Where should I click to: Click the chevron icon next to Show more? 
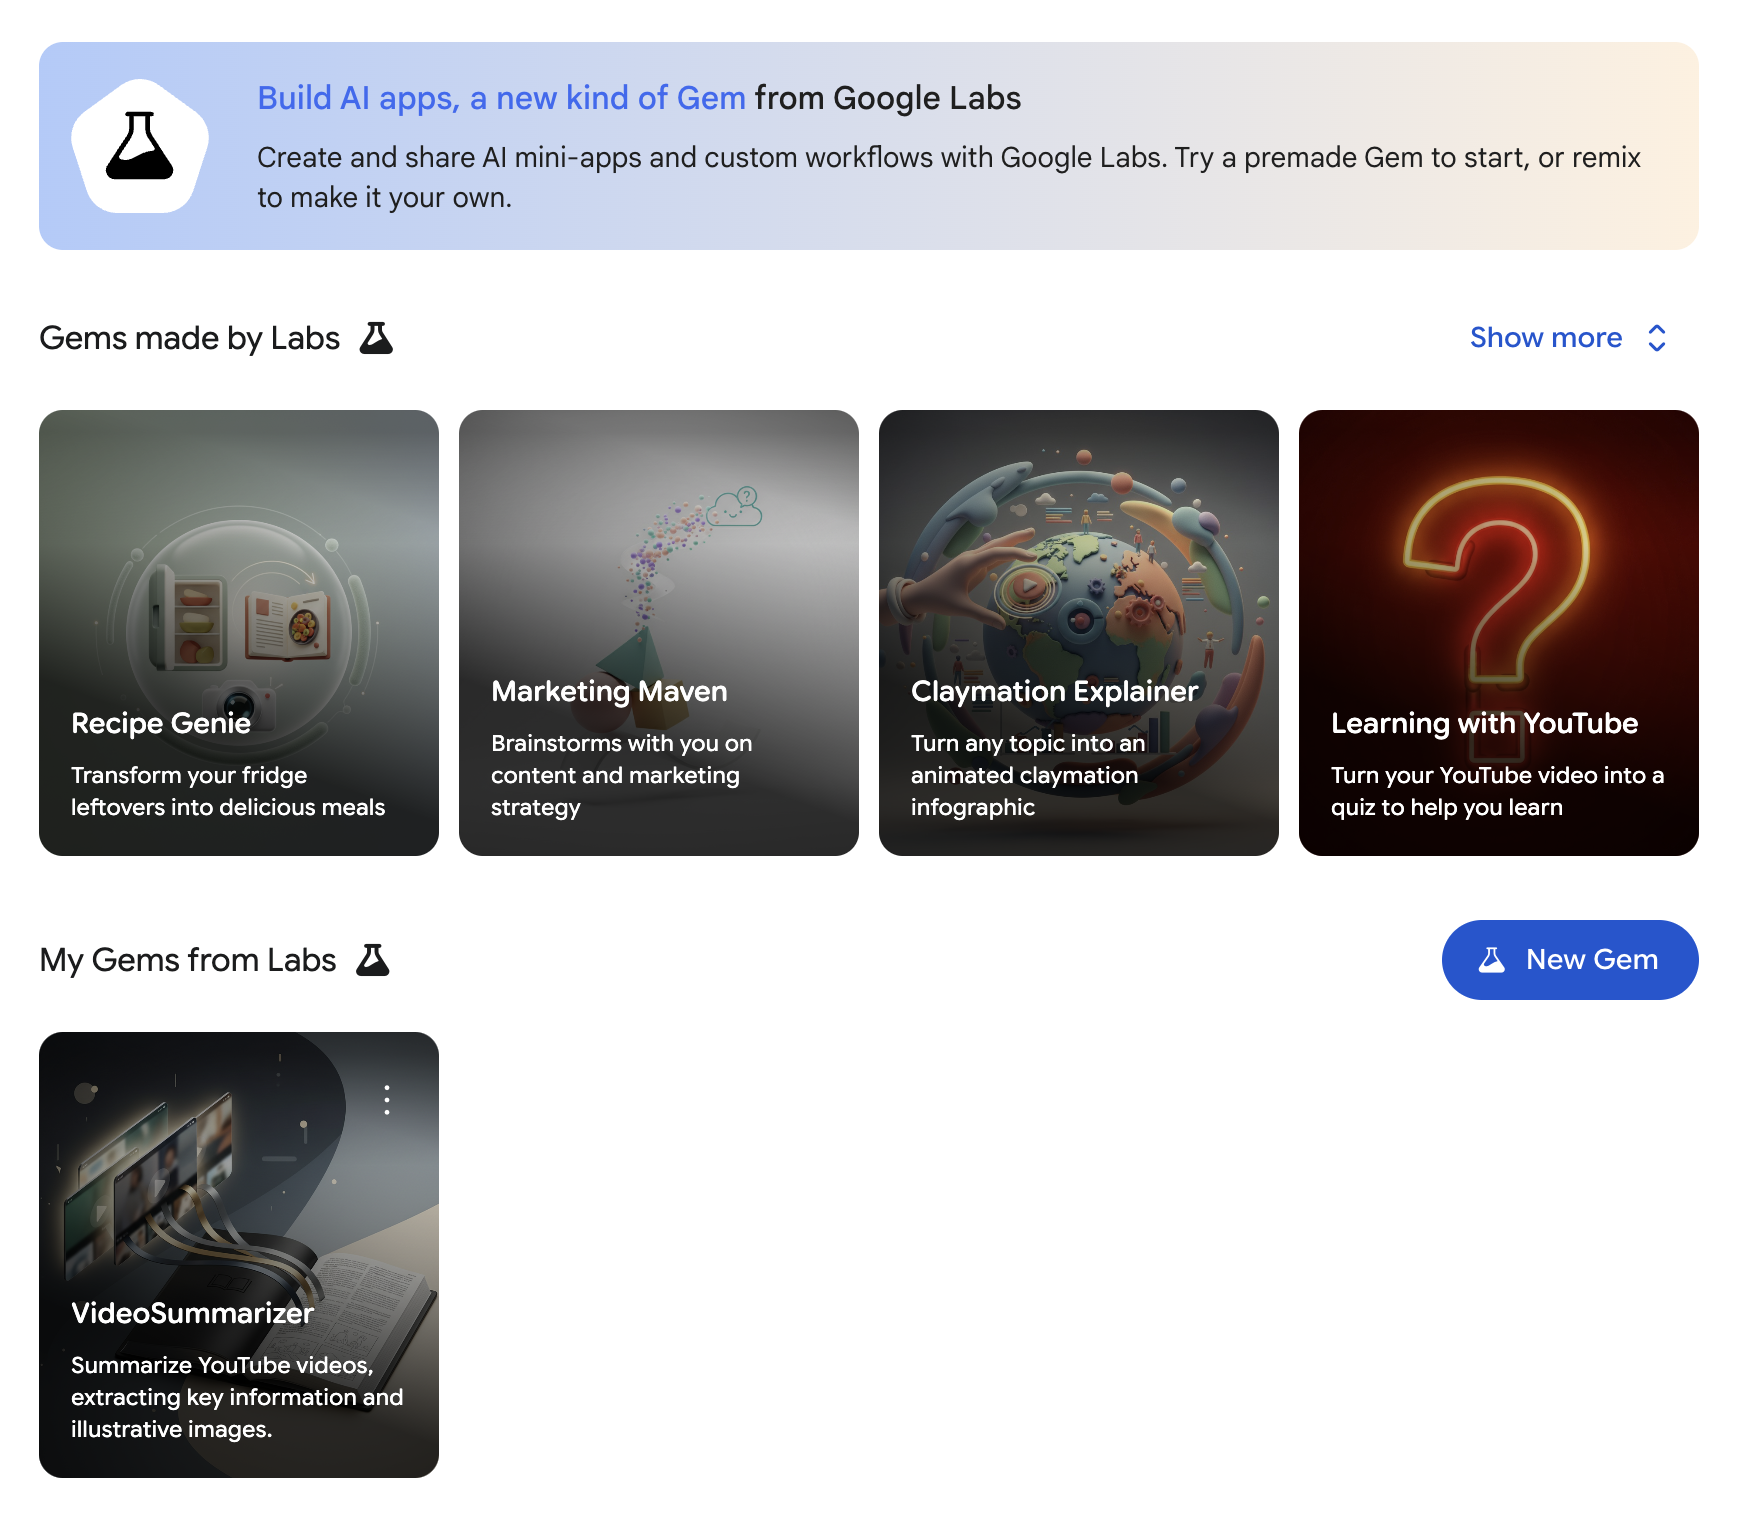(1657, 338)
